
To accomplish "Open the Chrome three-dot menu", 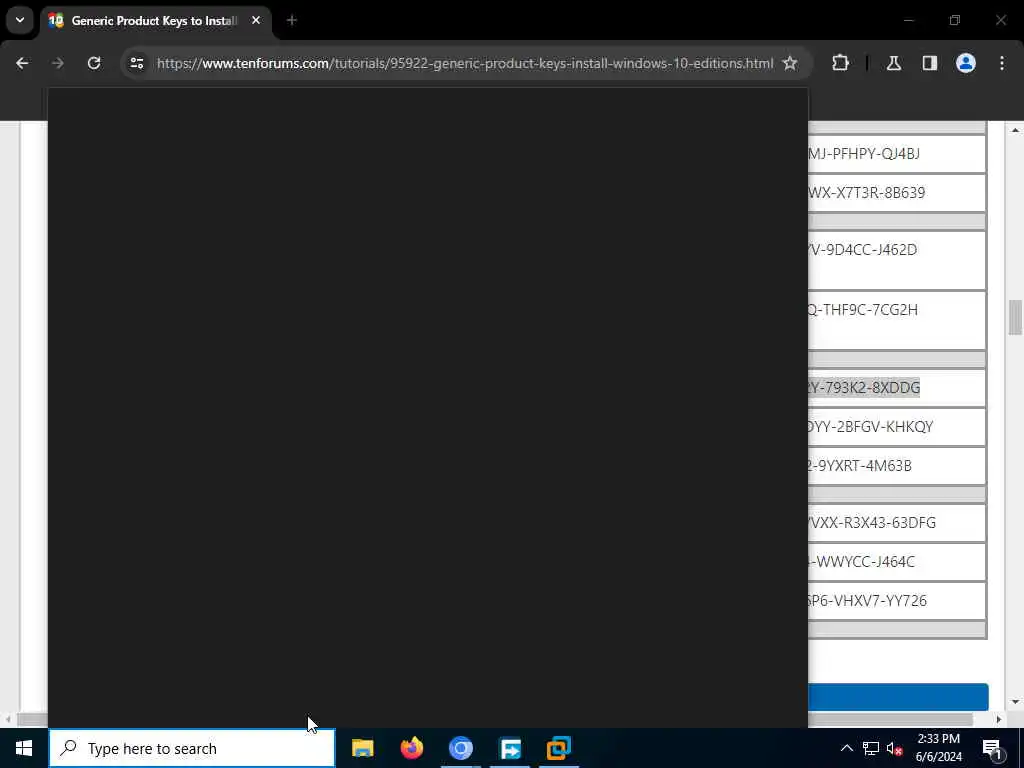I will (1002, 63).
